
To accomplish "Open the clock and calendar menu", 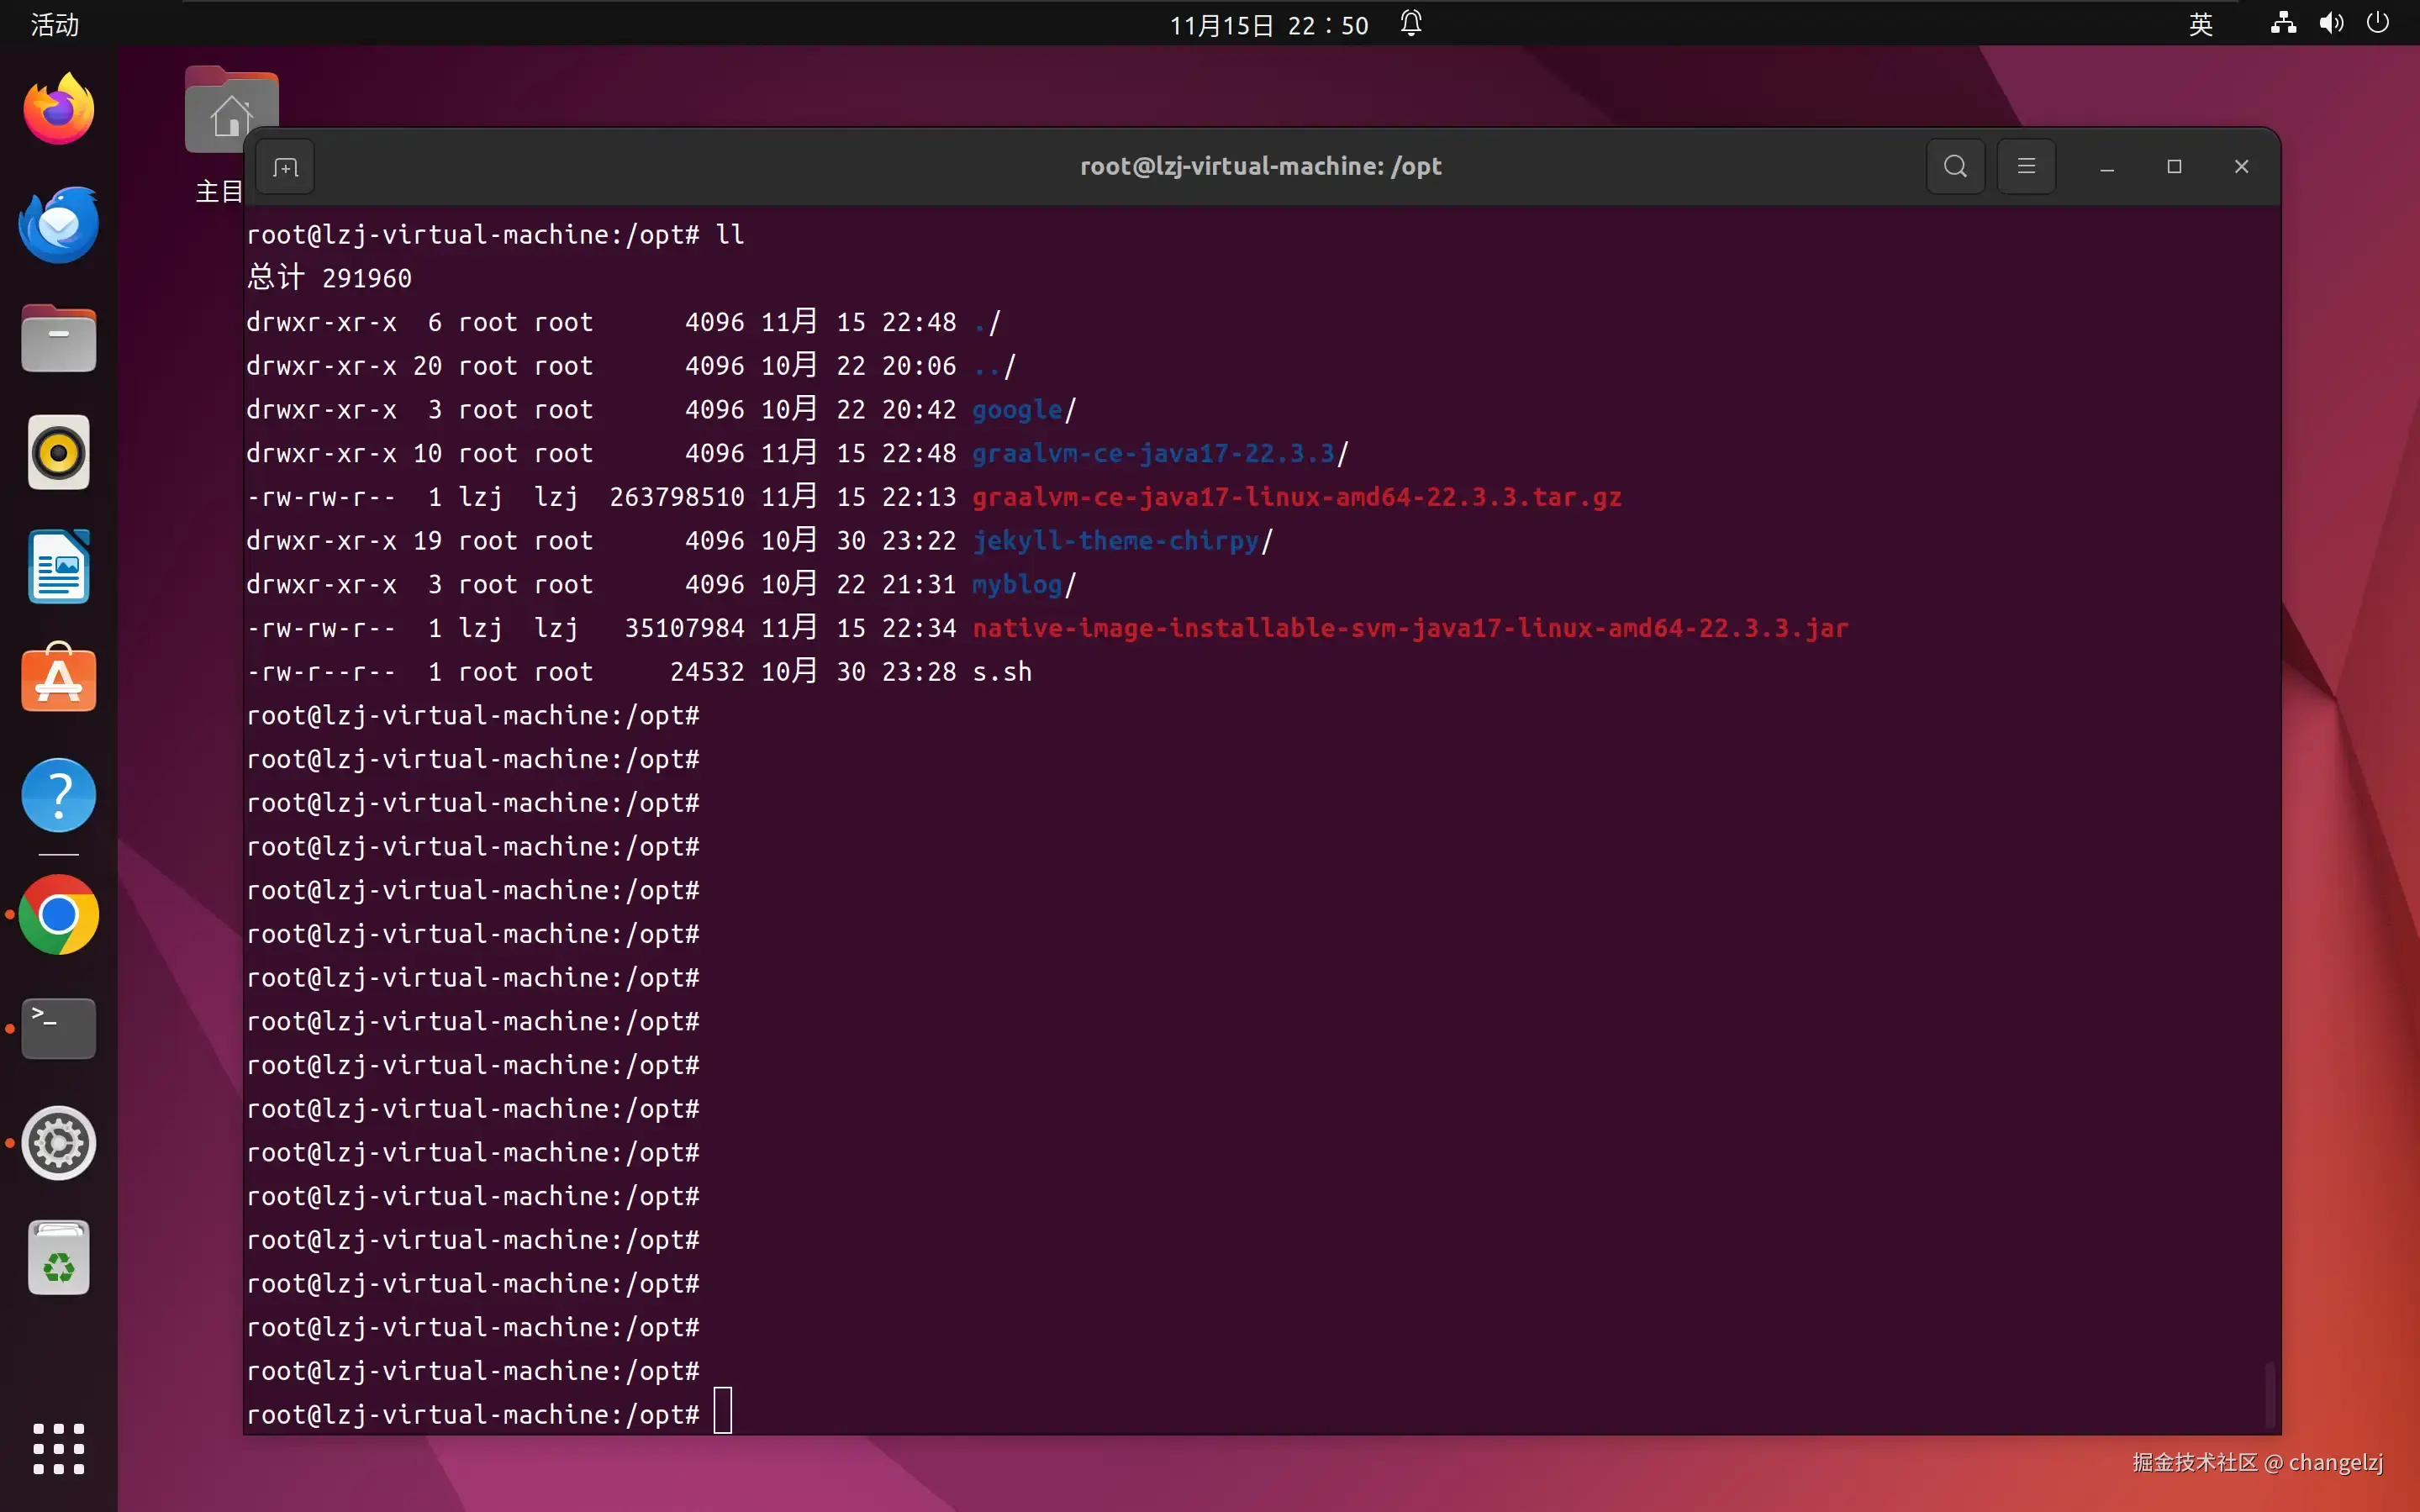I will pos(1269,24).
